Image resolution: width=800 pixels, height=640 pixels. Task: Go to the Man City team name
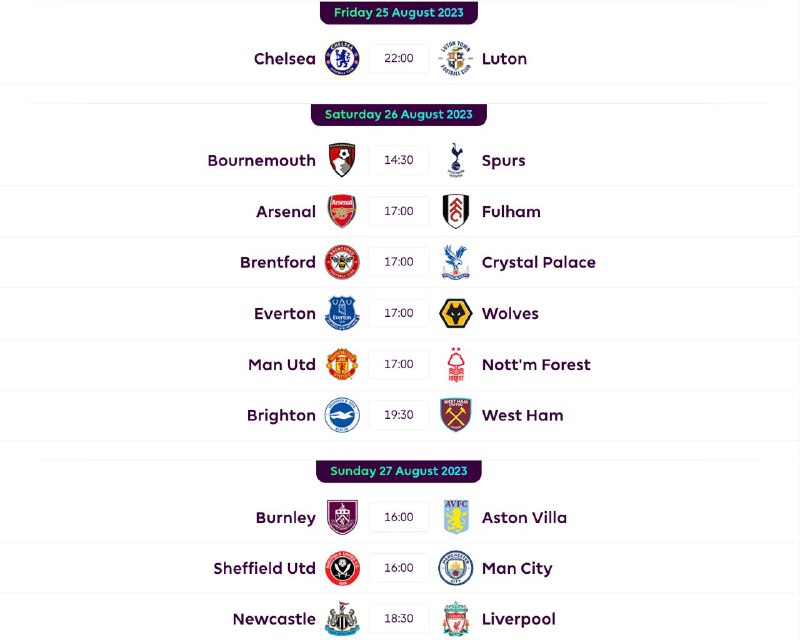[x=517, y=569]
